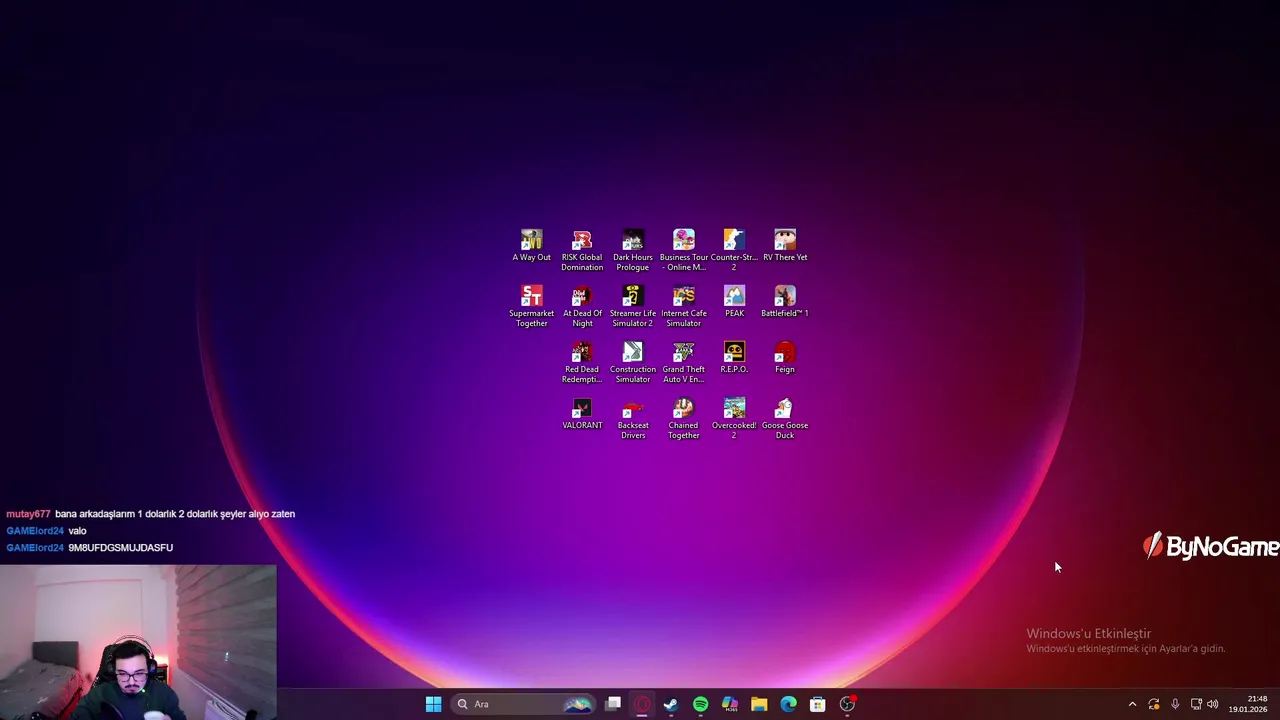Open network settings tray icon
This screenshot has width=1280, height=720.
1196,704
